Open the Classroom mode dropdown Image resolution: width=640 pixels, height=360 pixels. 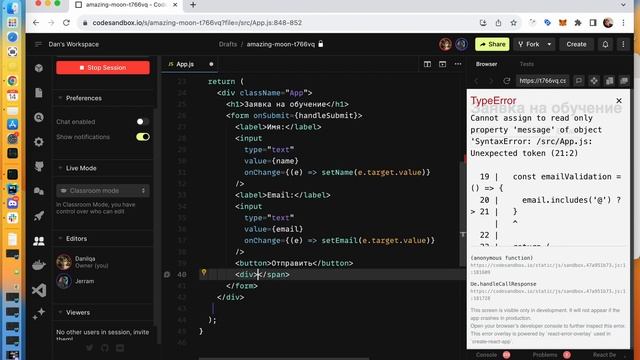103,191
